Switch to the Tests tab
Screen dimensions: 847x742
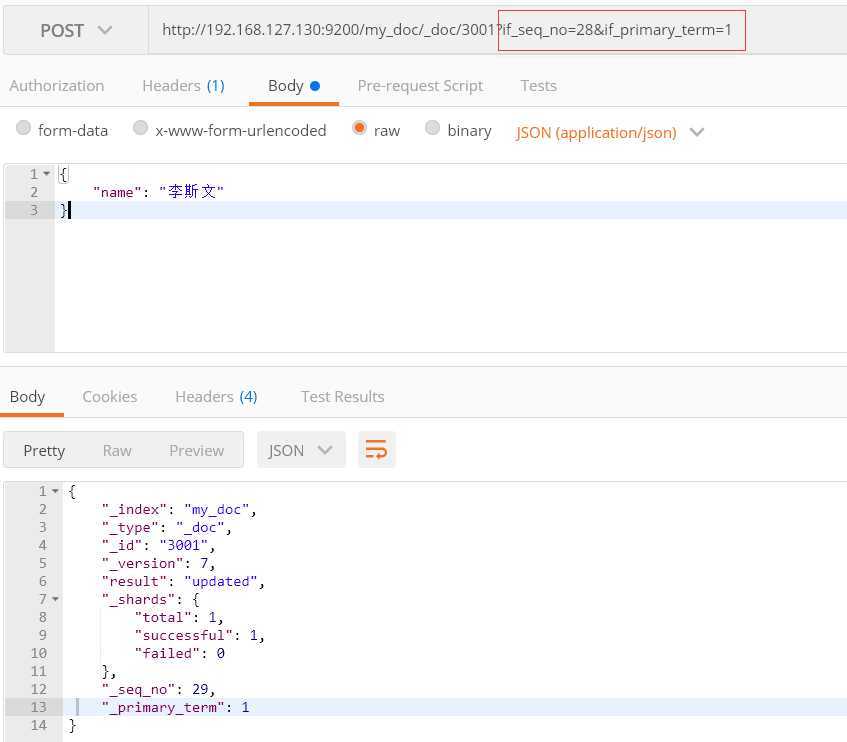pyautogui.click(x=538, y=86)
